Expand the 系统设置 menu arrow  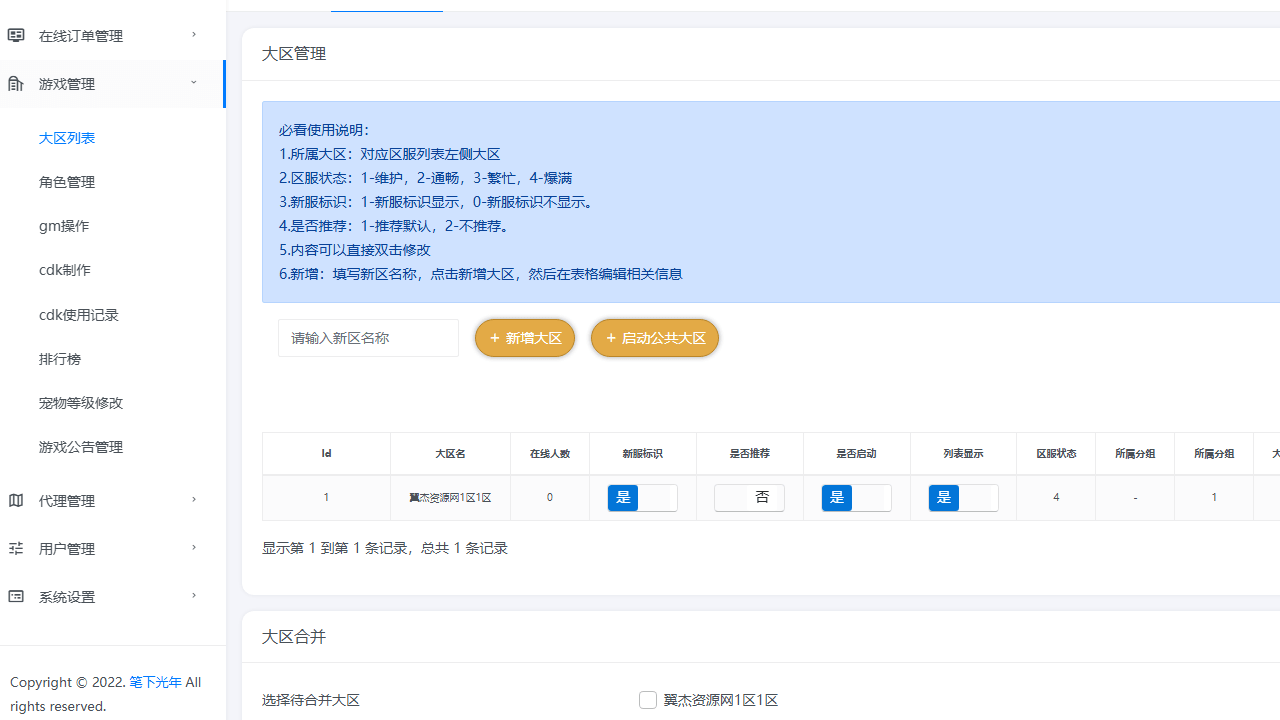pos(194,596)
